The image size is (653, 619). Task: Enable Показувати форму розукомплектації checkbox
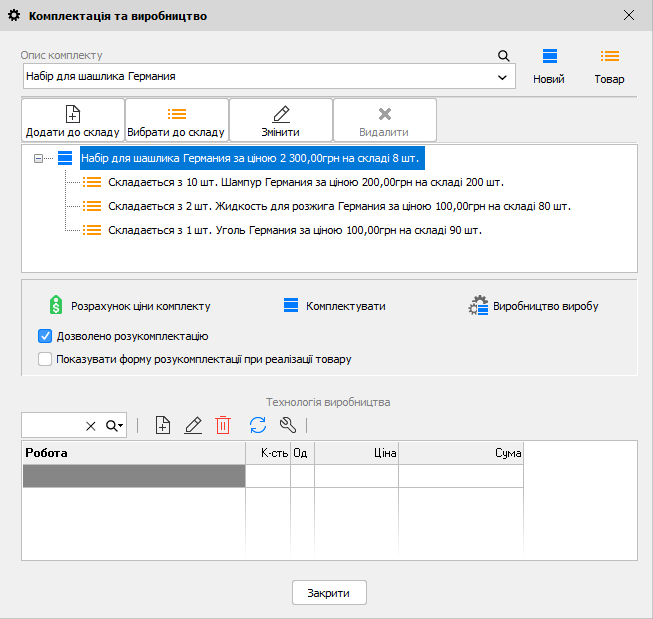pos(44,359)
